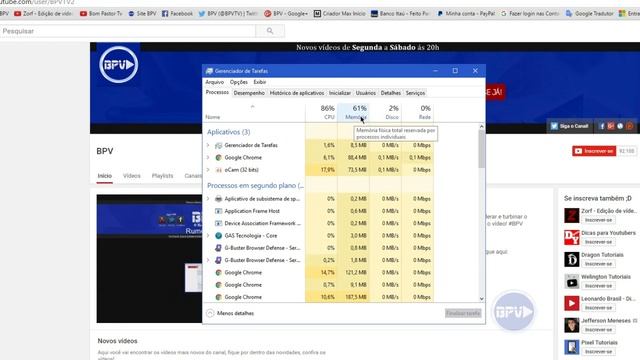Open the Dragon Tutoriais avatar
This screenshot has width=640, height=360.
click(x=571, y=259)
